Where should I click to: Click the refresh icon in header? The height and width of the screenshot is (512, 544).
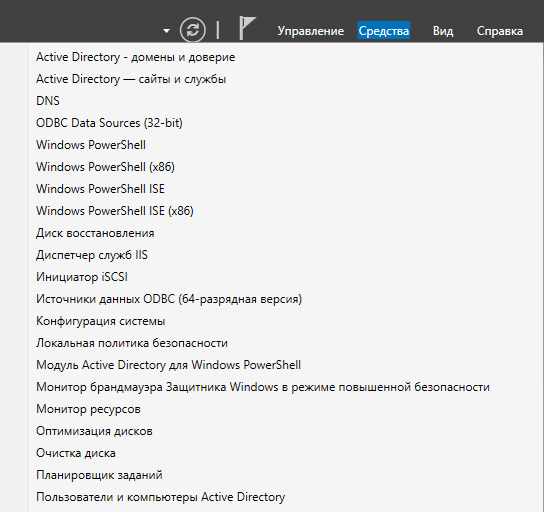click(x=193, y=29)
